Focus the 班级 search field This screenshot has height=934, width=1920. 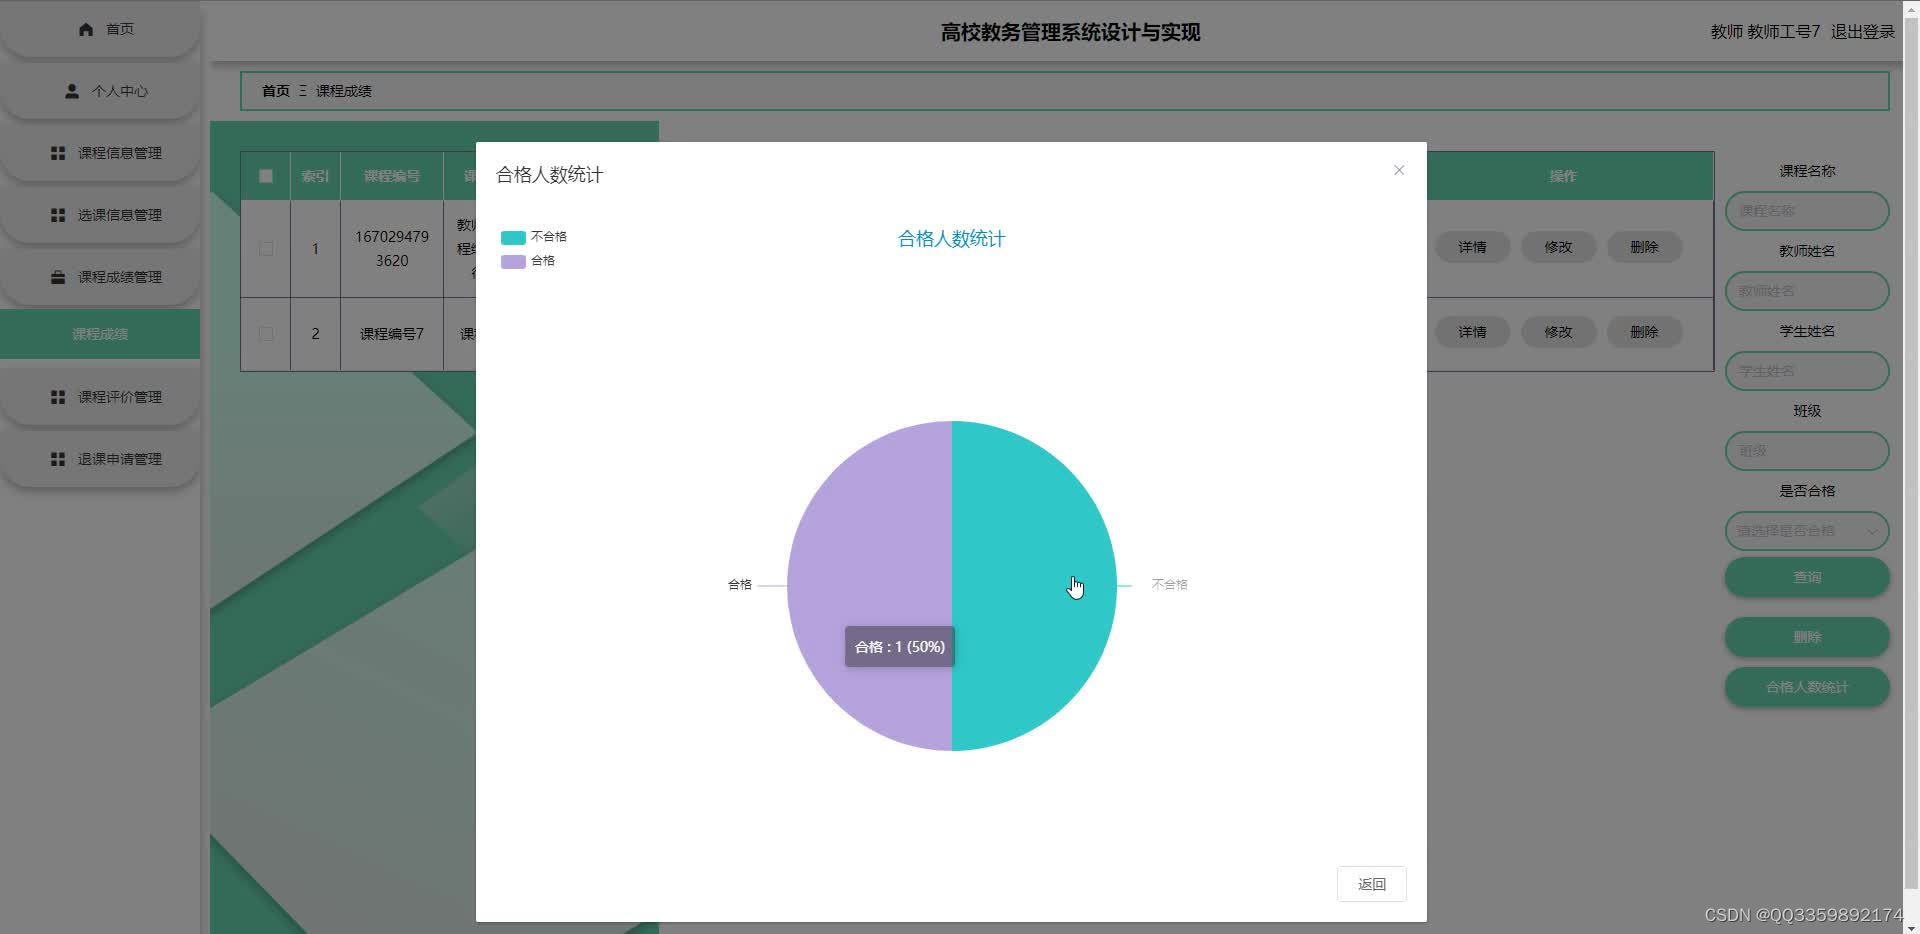coord(1807,451)
